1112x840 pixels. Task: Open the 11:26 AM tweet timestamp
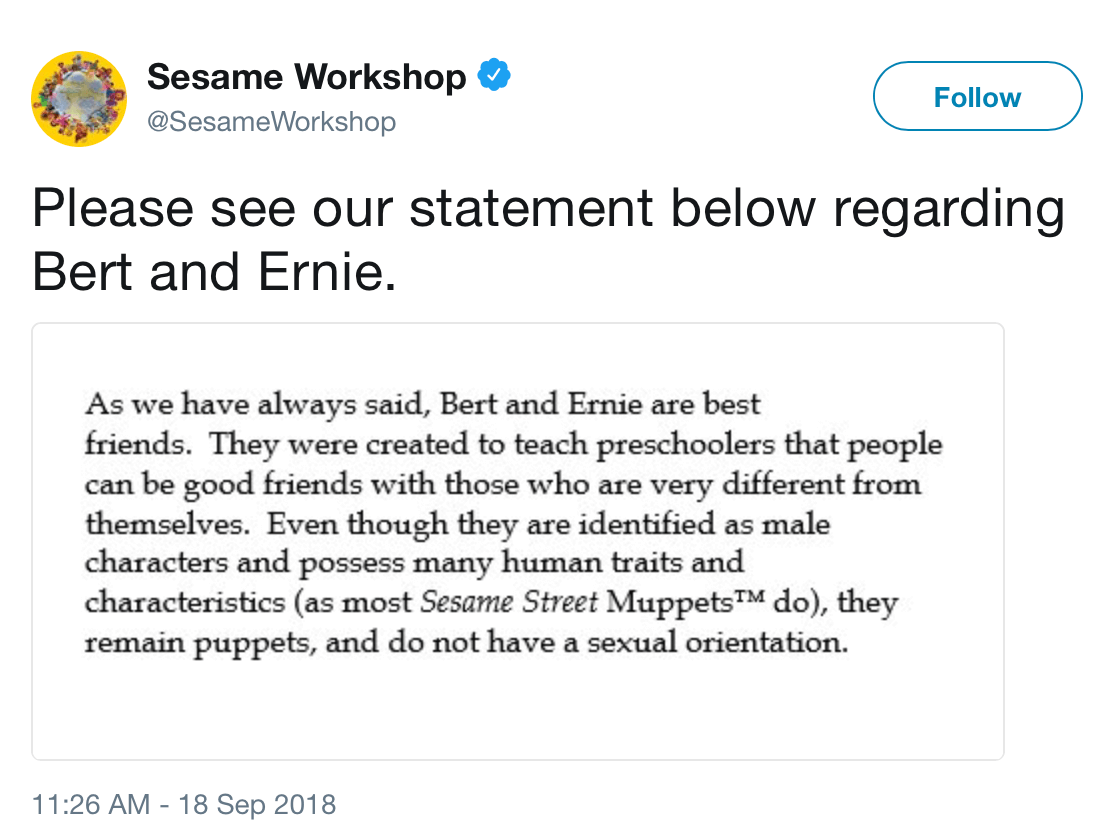click(91, 804)
